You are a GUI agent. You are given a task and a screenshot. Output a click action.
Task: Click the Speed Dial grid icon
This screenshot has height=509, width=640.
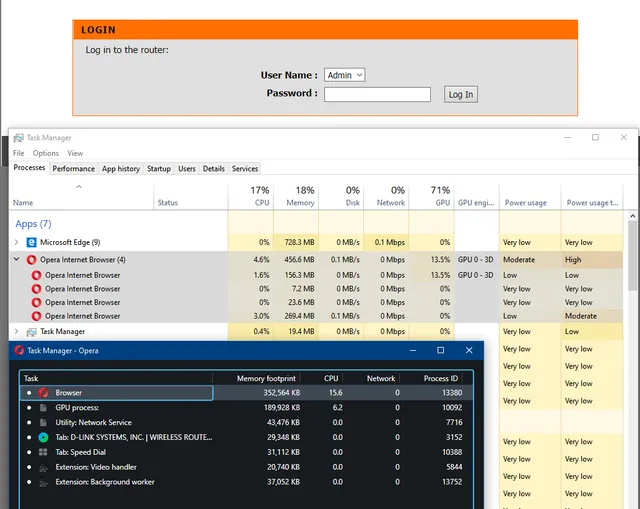pos(43,452)
